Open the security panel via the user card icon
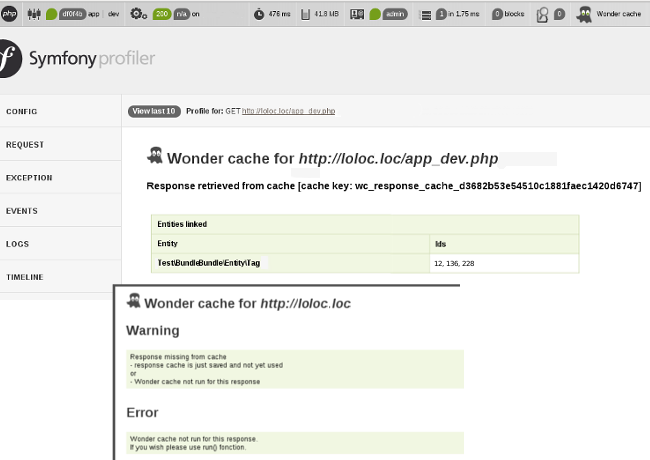This screenshot has width=650, height=460. click(357, 14)
